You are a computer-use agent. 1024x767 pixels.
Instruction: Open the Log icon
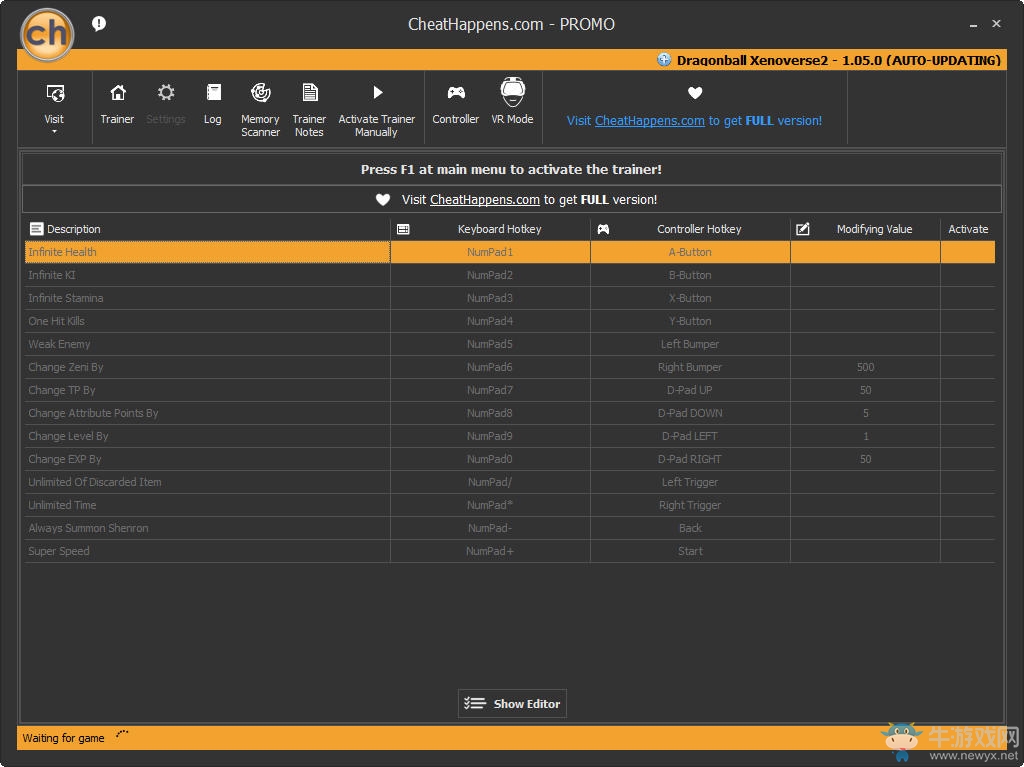point(213,93)
